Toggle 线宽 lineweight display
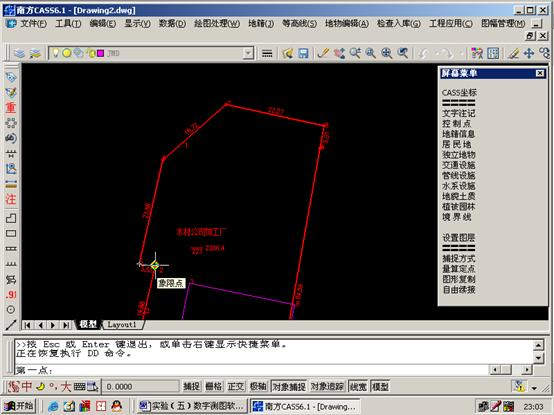This screenshot has width=554, height=415. (x=358, y=387)
